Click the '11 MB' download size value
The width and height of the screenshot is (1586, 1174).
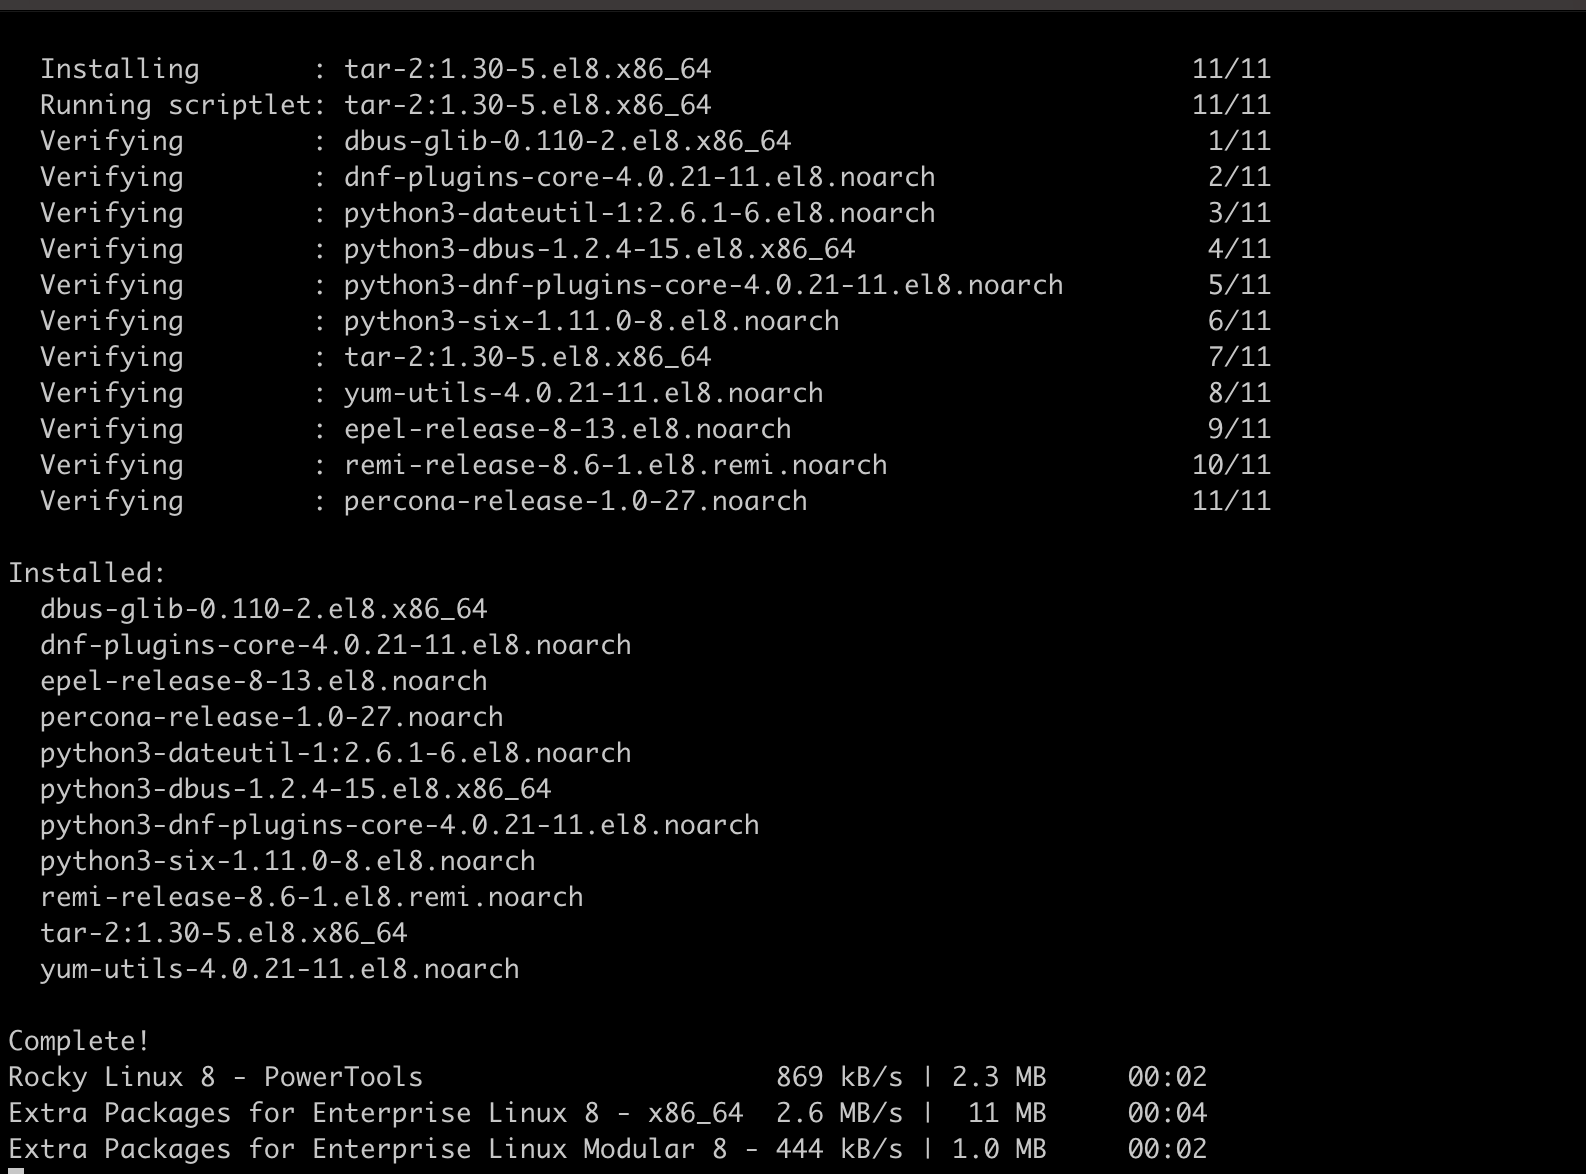pos(1007,1113)
